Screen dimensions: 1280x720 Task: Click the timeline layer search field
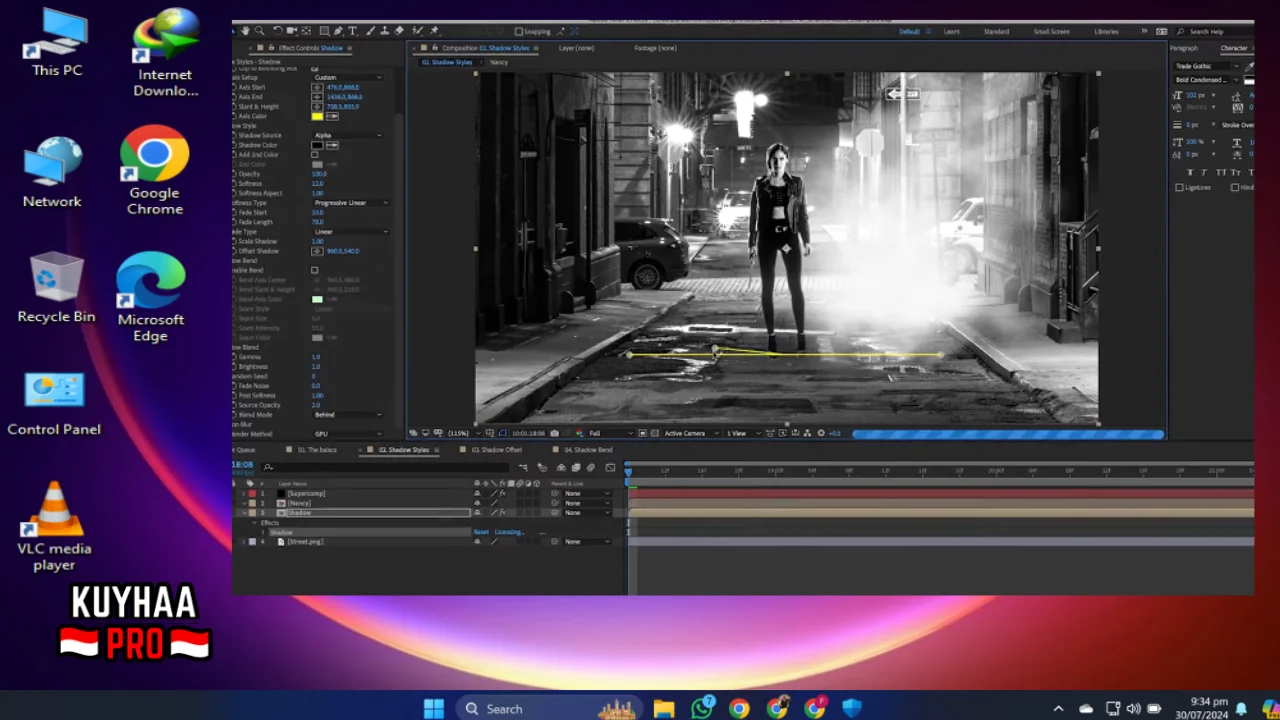click(x=385, y=467)
